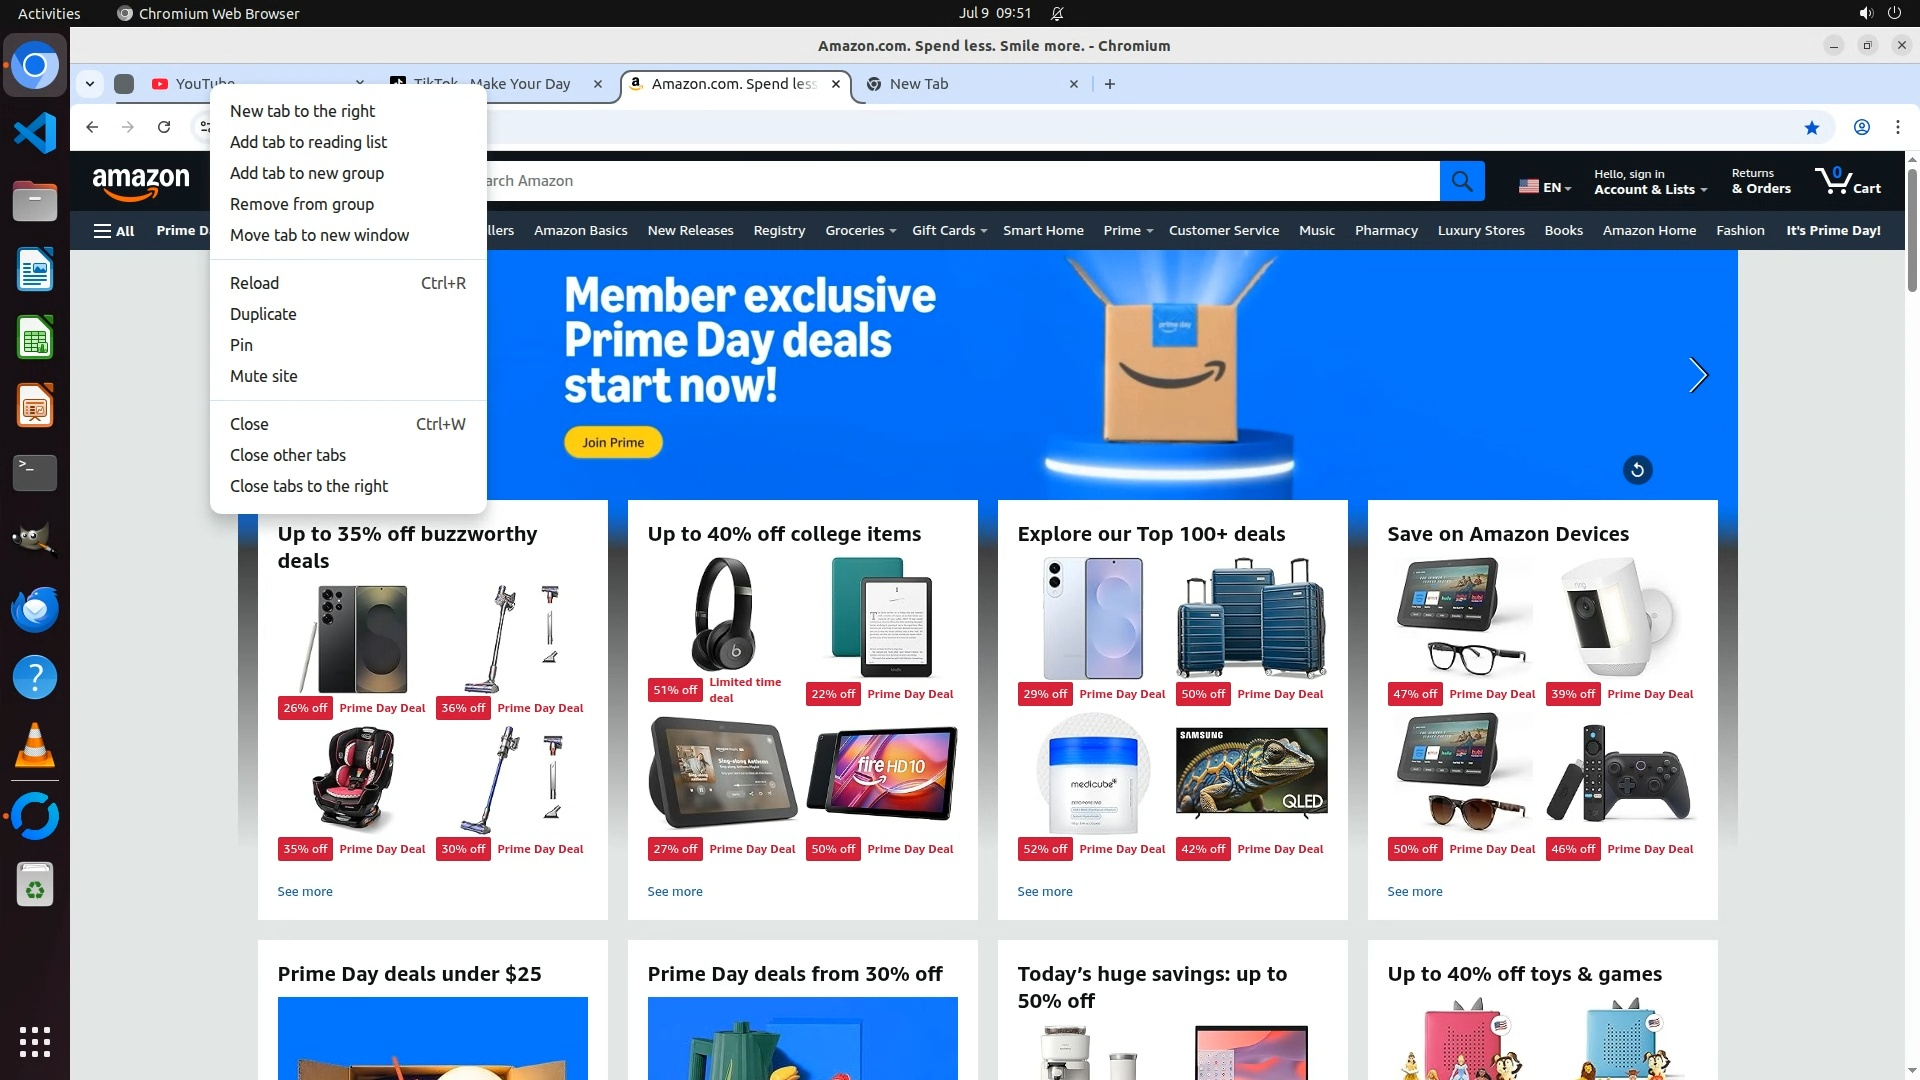Click the Amazon search magnifier button
The width and height of the screenshot is (1920, 1080).
pos(1462,181)
